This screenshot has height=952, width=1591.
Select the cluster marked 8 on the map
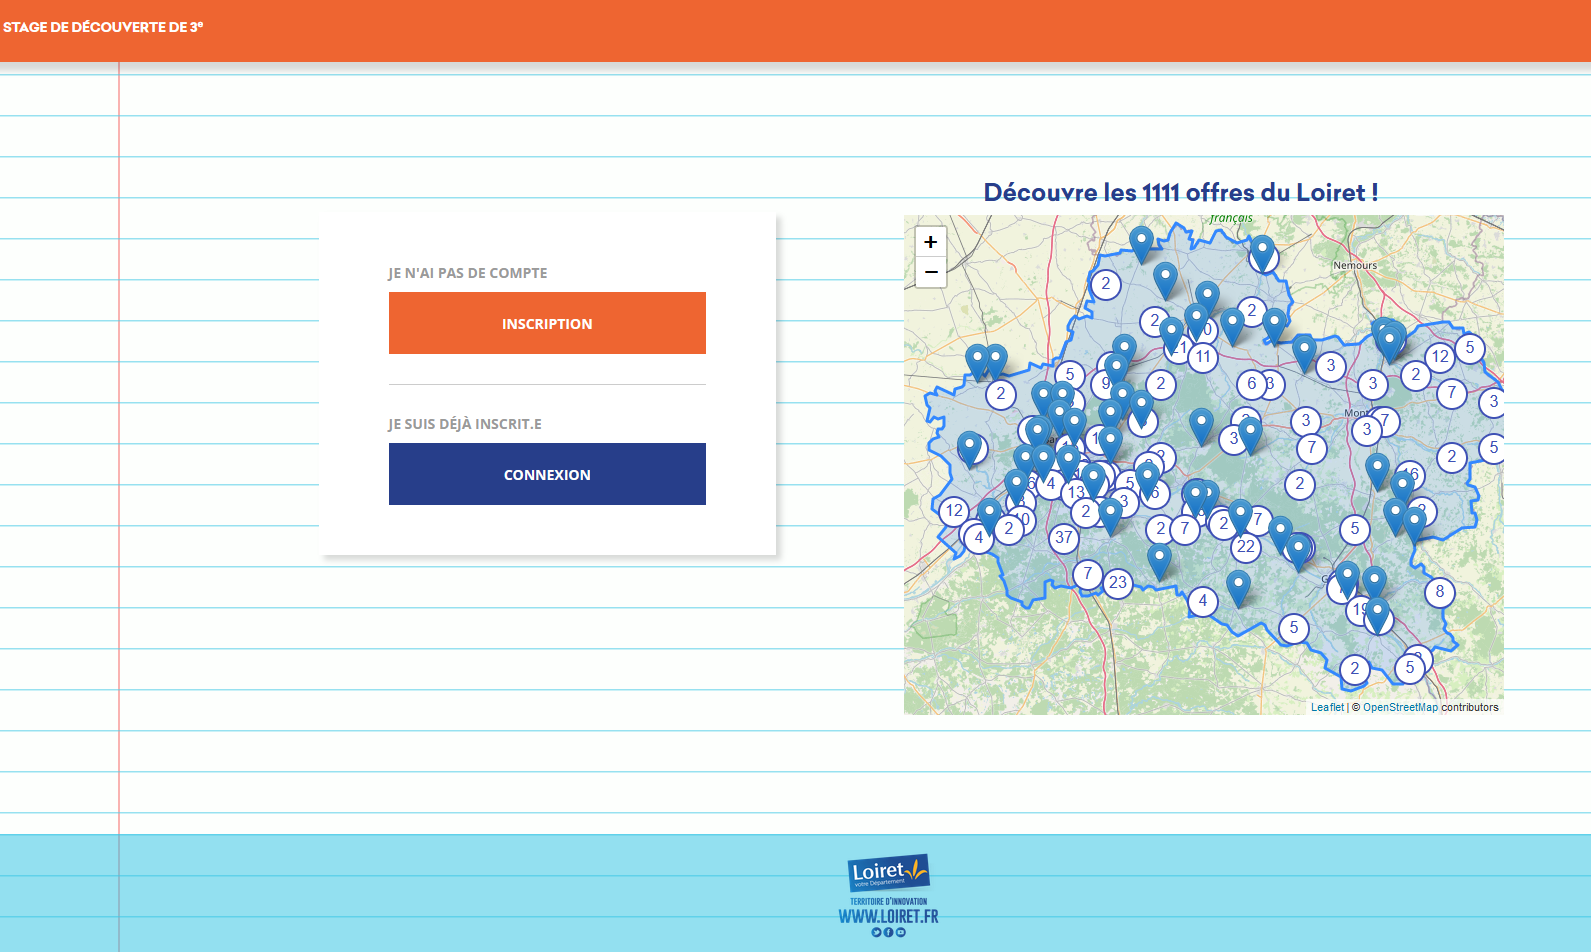point(1440,592)
